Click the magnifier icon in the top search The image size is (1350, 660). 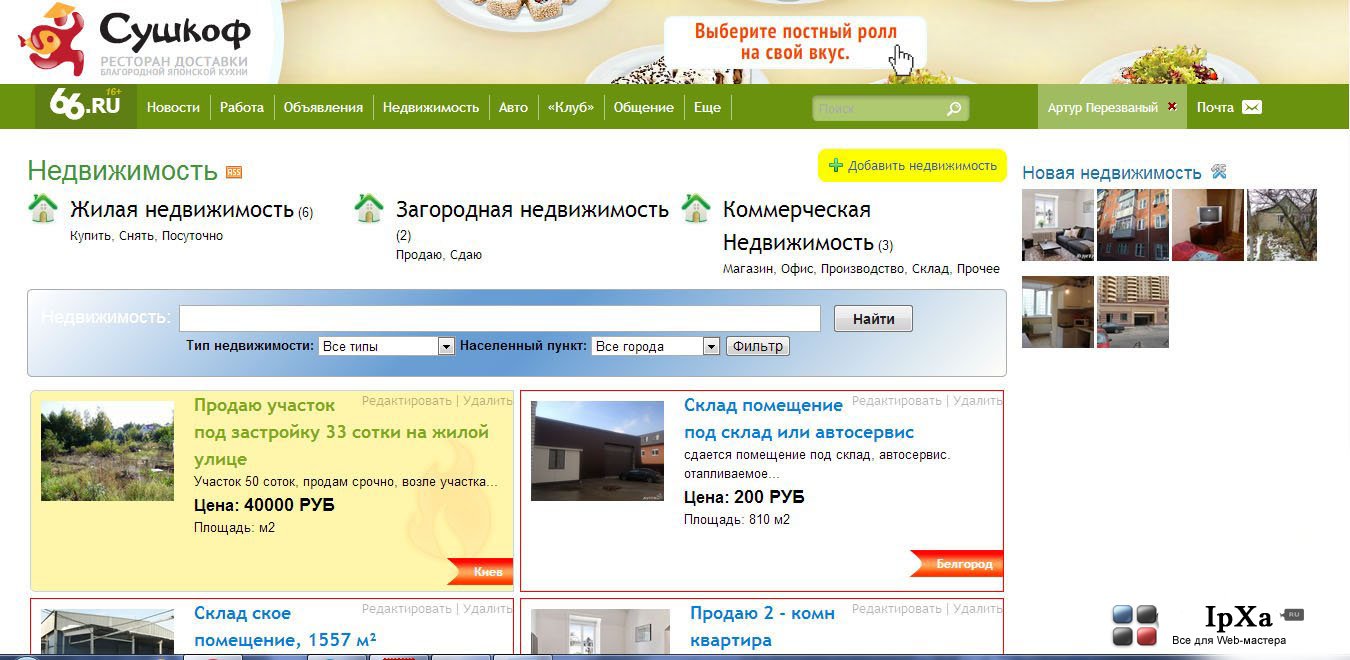[954, 108]
